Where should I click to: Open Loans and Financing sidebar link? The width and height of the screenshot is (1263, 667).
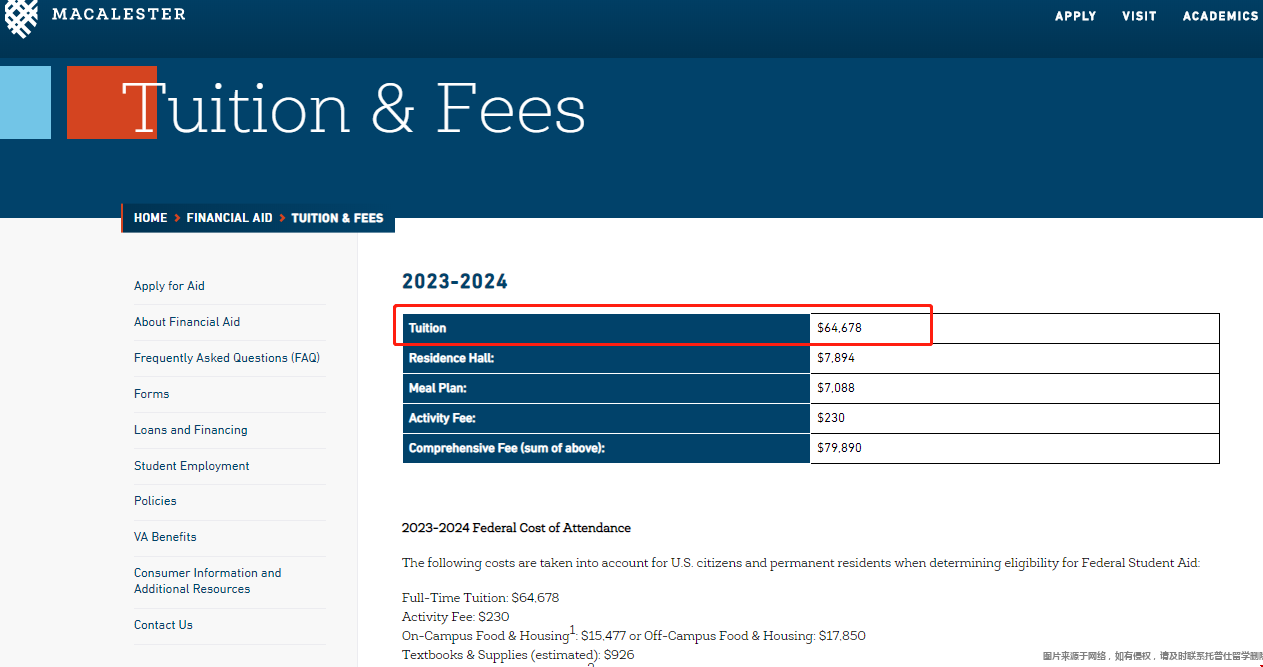pyautogui.click(x=191, y=430)
